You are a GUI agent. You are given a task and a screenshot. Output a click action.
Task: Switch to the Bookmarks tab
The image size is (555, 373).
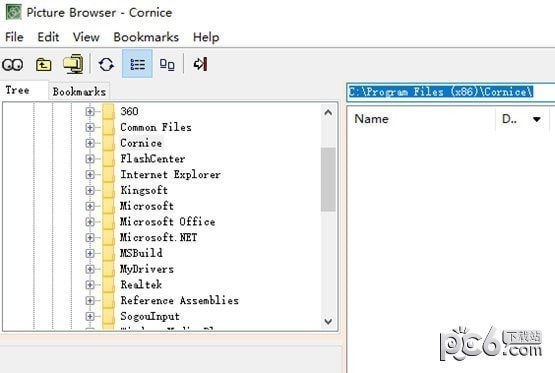79,91
